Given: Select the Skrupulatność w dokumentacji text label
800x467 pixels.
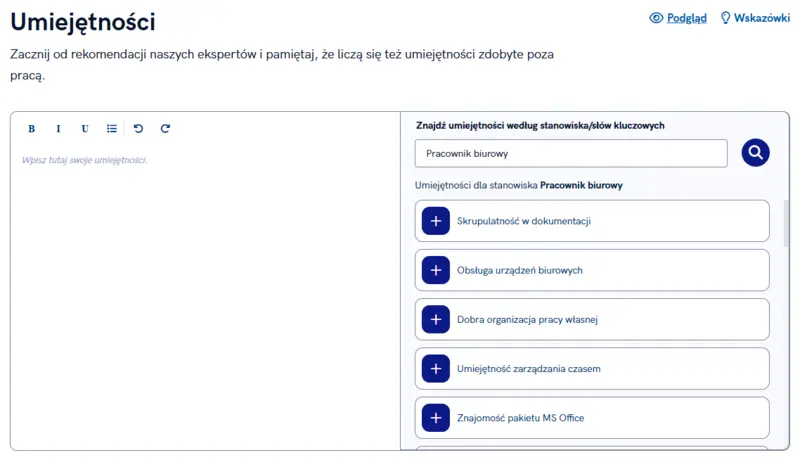Looking at the screenshot, I should coord(524,221).
